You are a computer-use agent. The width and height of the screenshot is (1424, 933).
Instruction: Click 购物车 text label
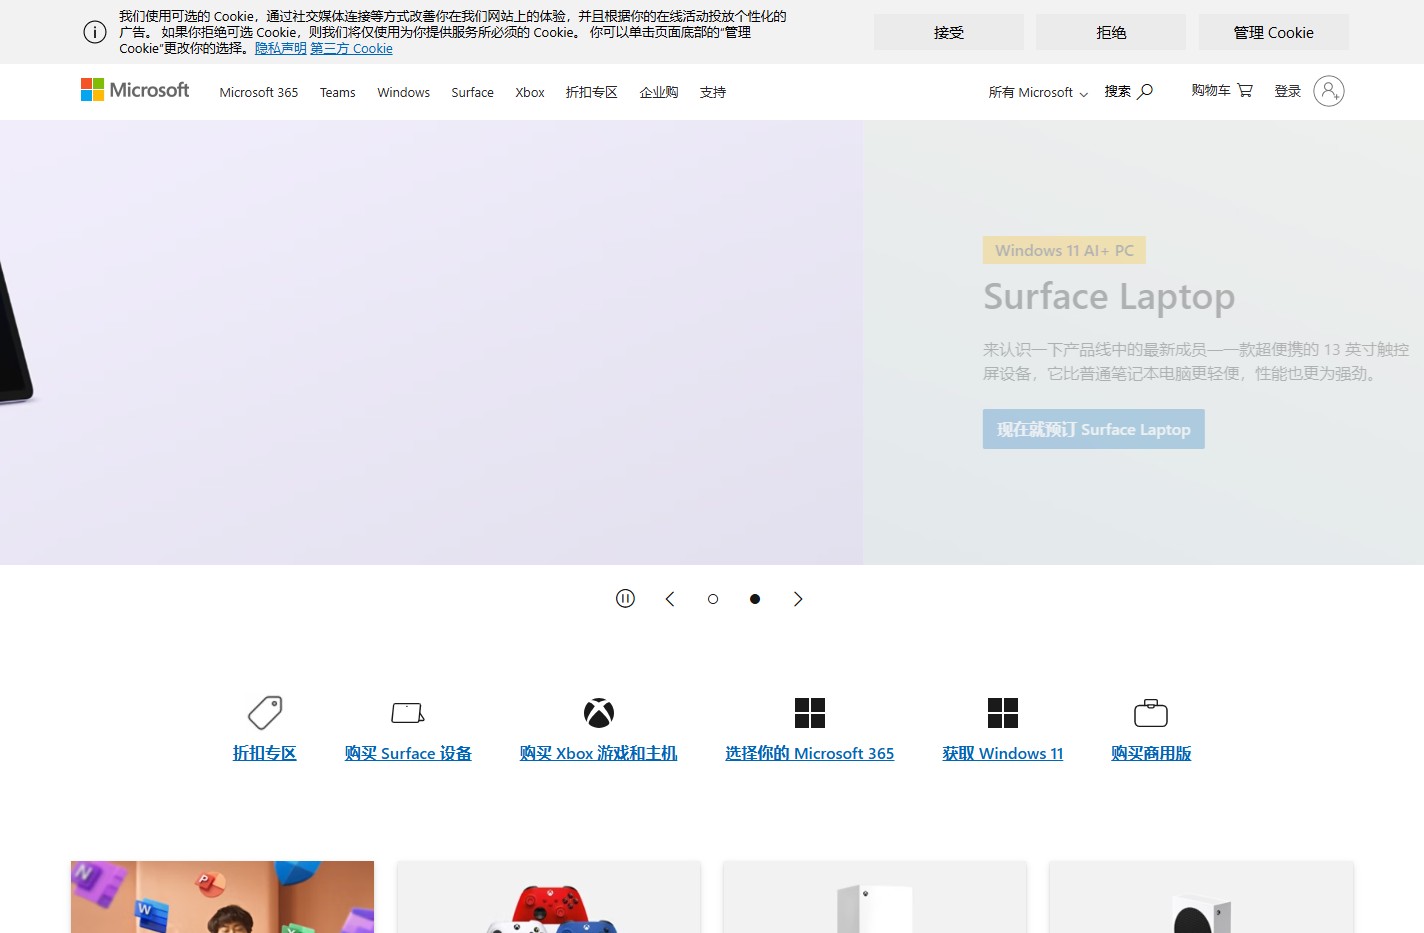(x=1211, y=90)
